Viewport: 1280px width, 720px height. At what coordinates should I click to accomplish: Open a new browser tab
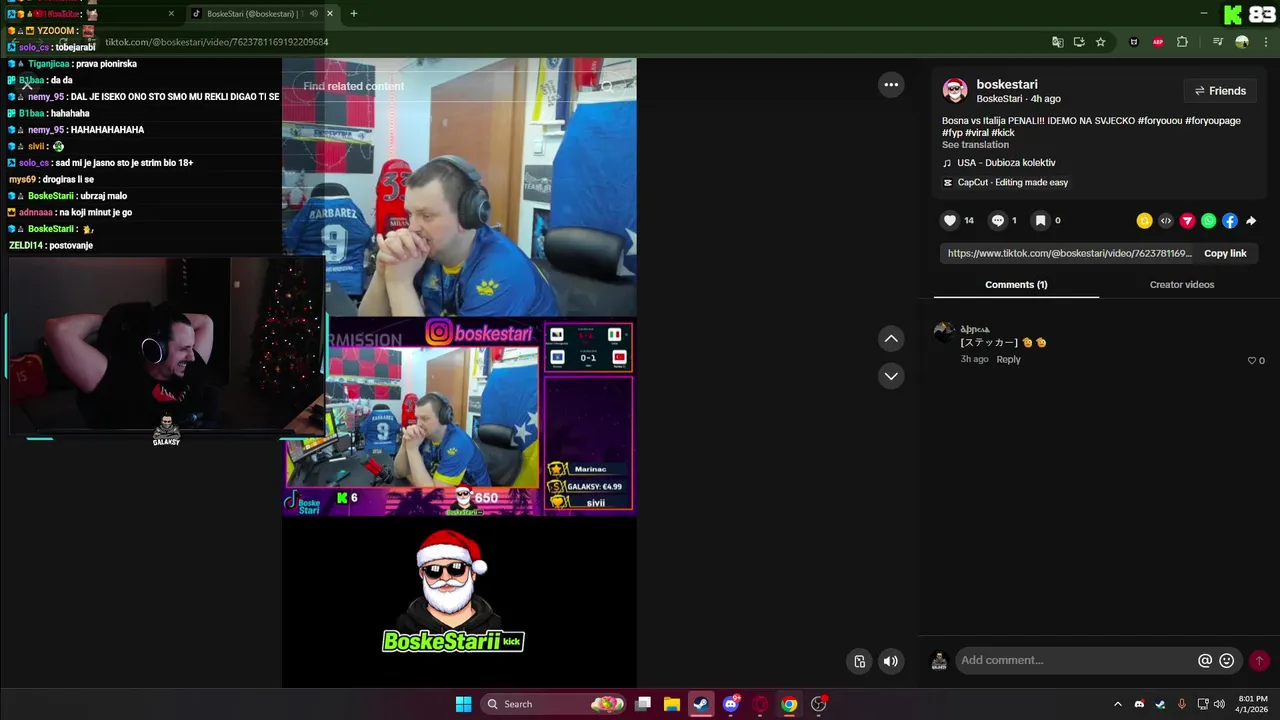(x=353, y=14)
